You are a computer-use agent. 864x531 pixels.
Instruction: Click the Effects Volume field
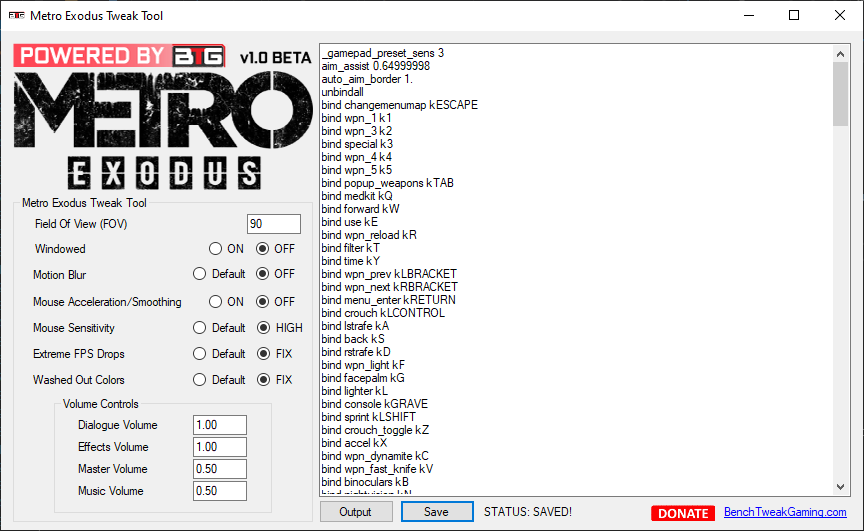(x=220, y=447)
